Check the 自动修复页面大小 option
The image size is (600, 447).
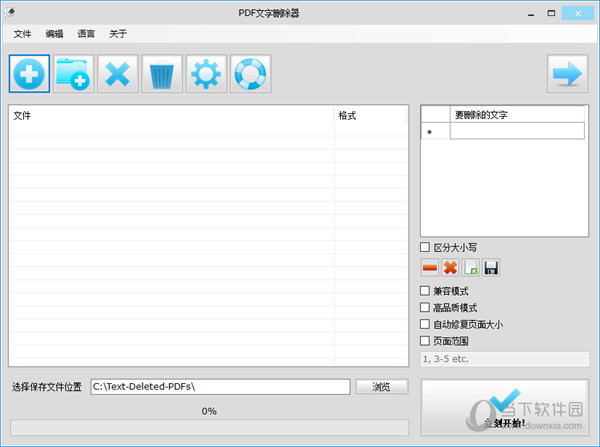point(425,324)
